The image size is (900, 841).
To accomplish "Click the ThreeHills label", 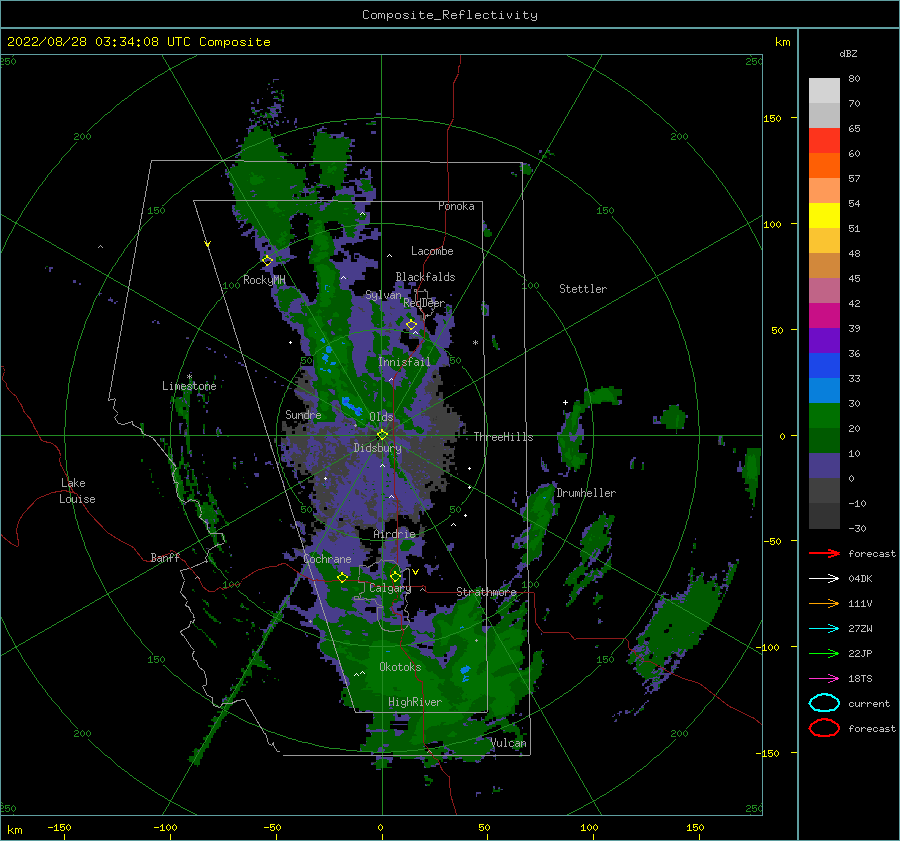I will [x=503, y=437].
